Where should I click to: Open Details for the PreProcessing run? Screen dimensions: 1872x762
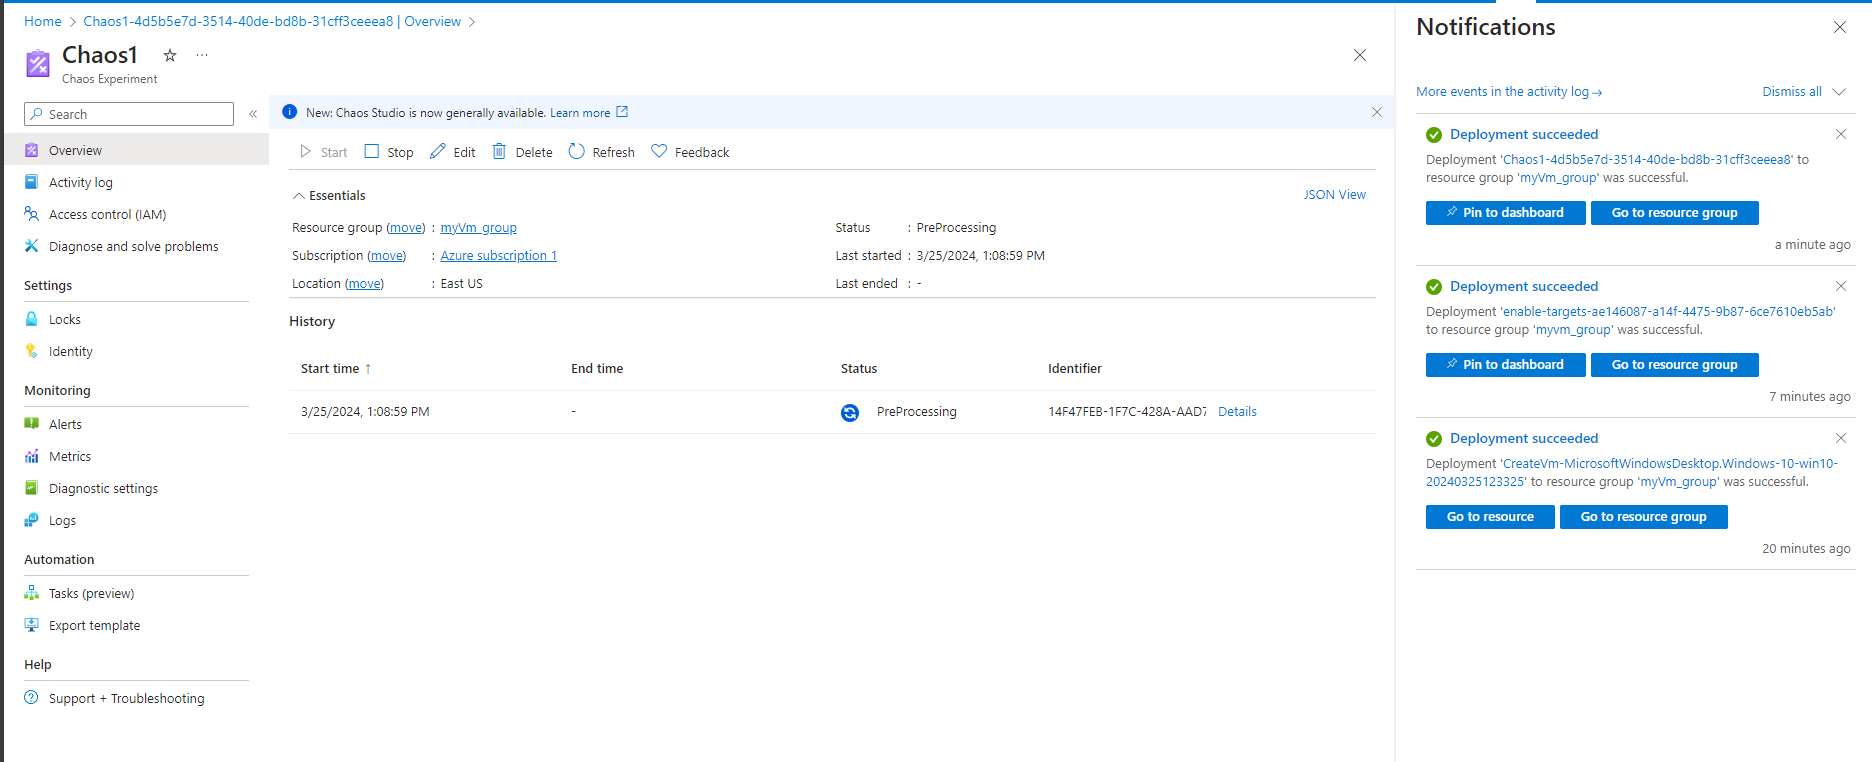coord(1237,412)
